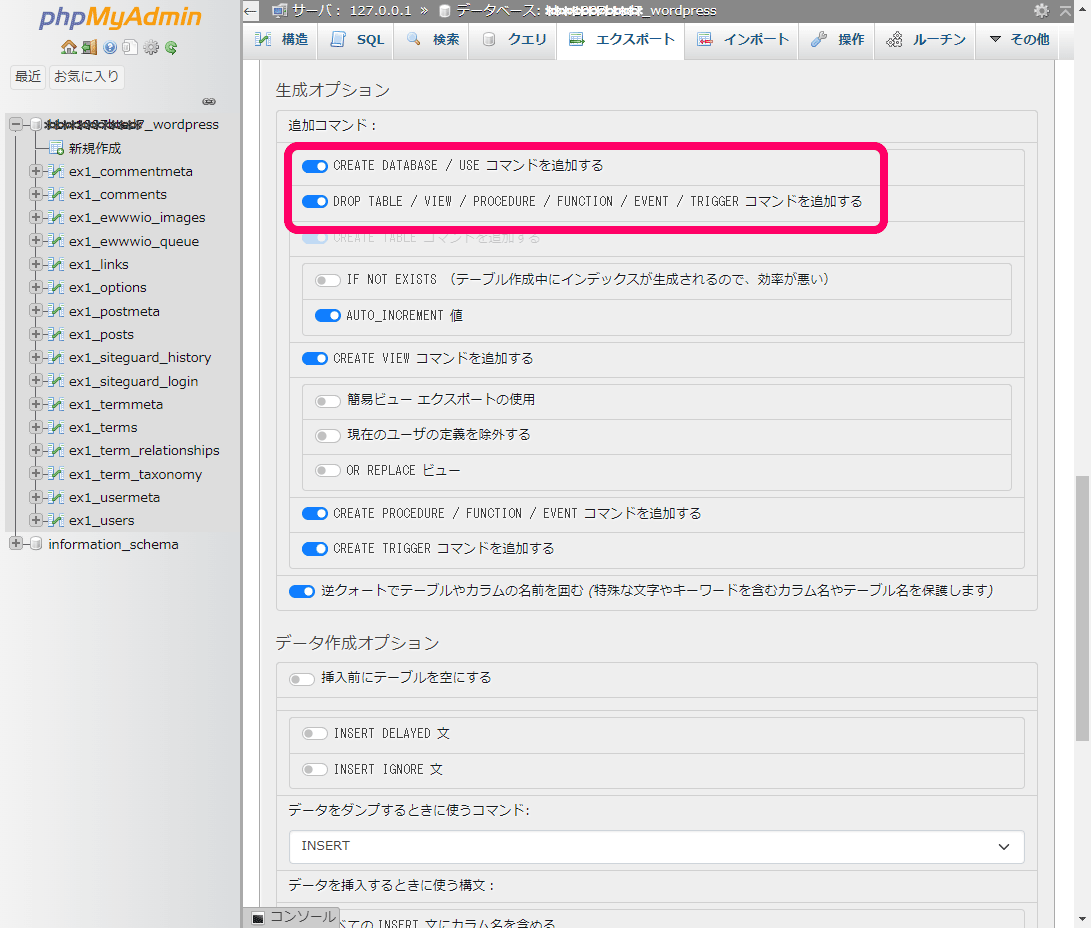Click the green reload navigation icon

pos(172,47)
